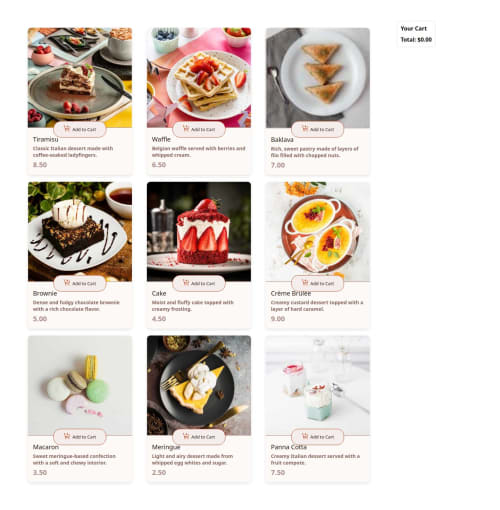Select the Crème Brûlée image
Screen dimensions: 500x510
[x=317, y=232]
